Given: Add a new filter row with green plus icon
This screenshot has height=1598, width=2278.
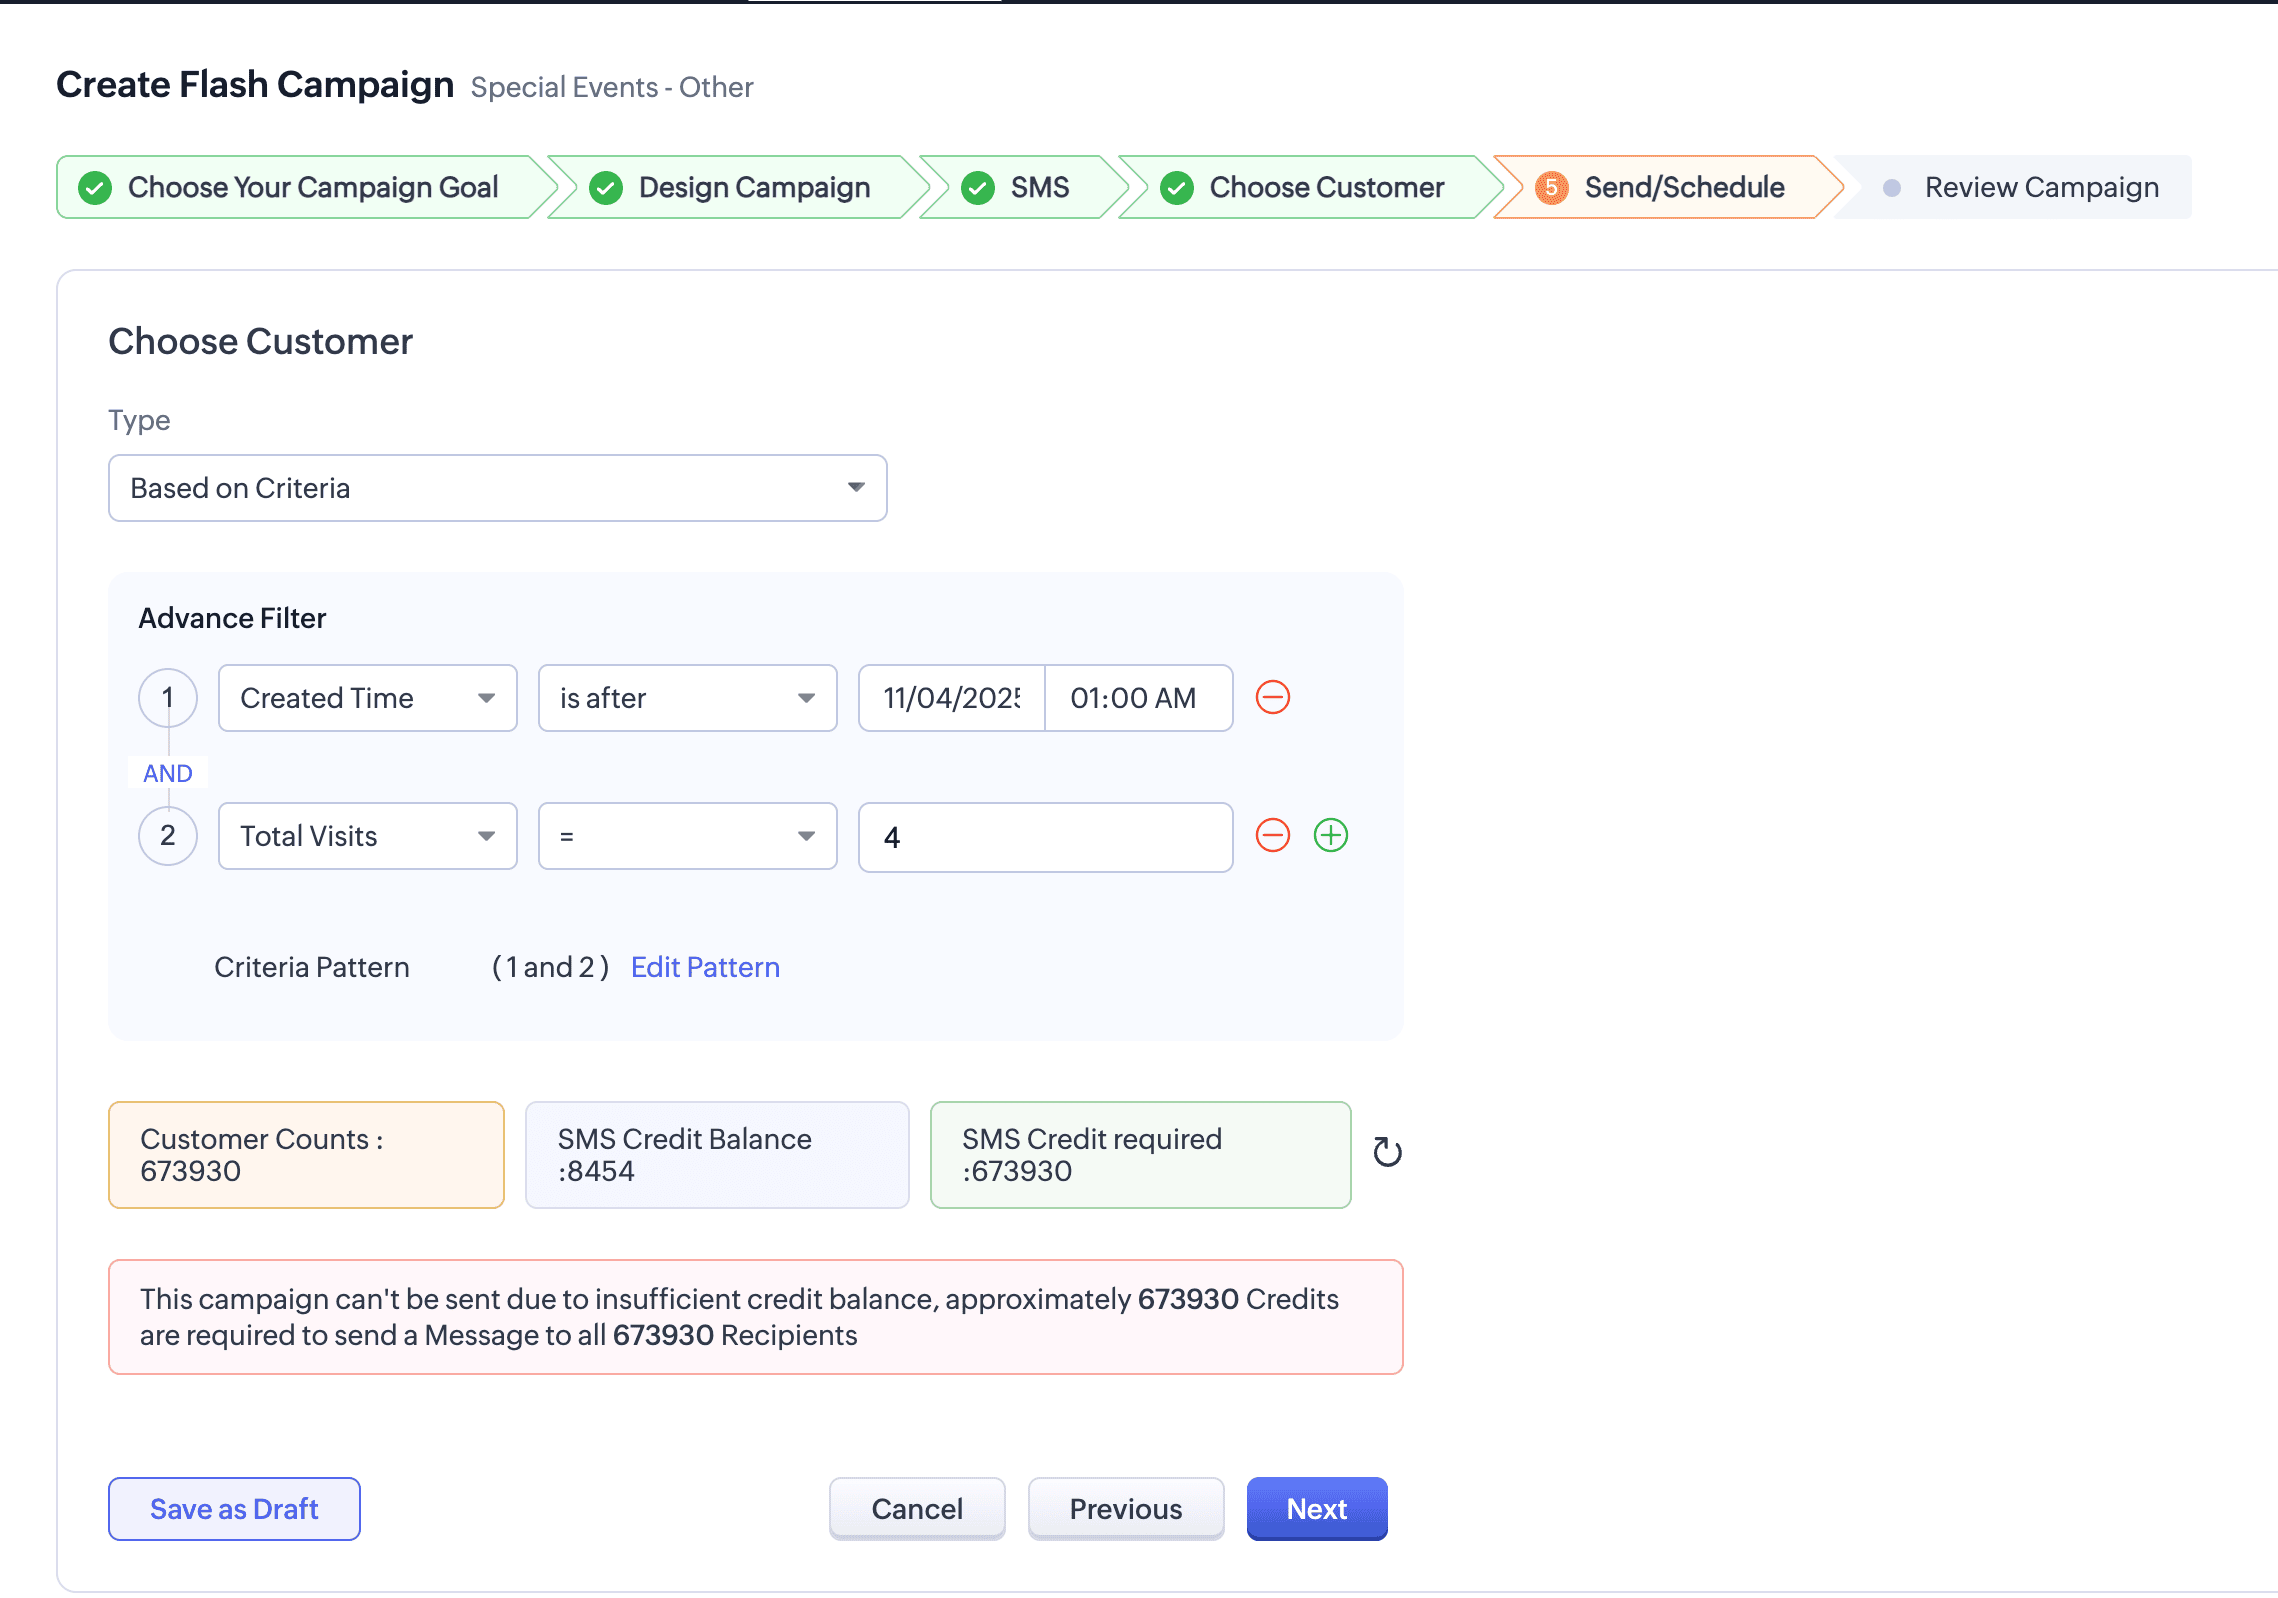Looking at the screenshot, I should [1330, 835].
